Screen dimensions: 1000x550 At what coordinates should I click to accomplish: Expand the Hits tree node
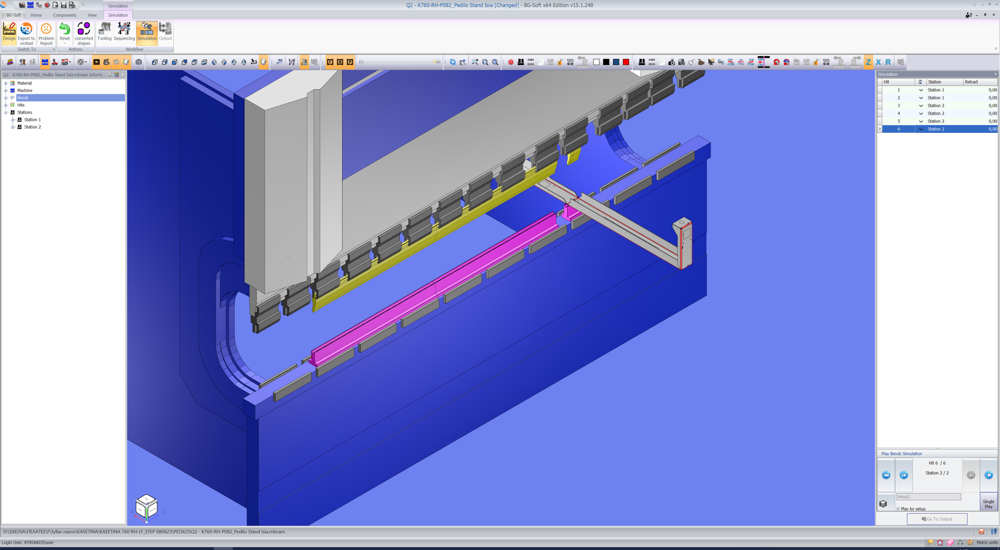tap(6, 105)
